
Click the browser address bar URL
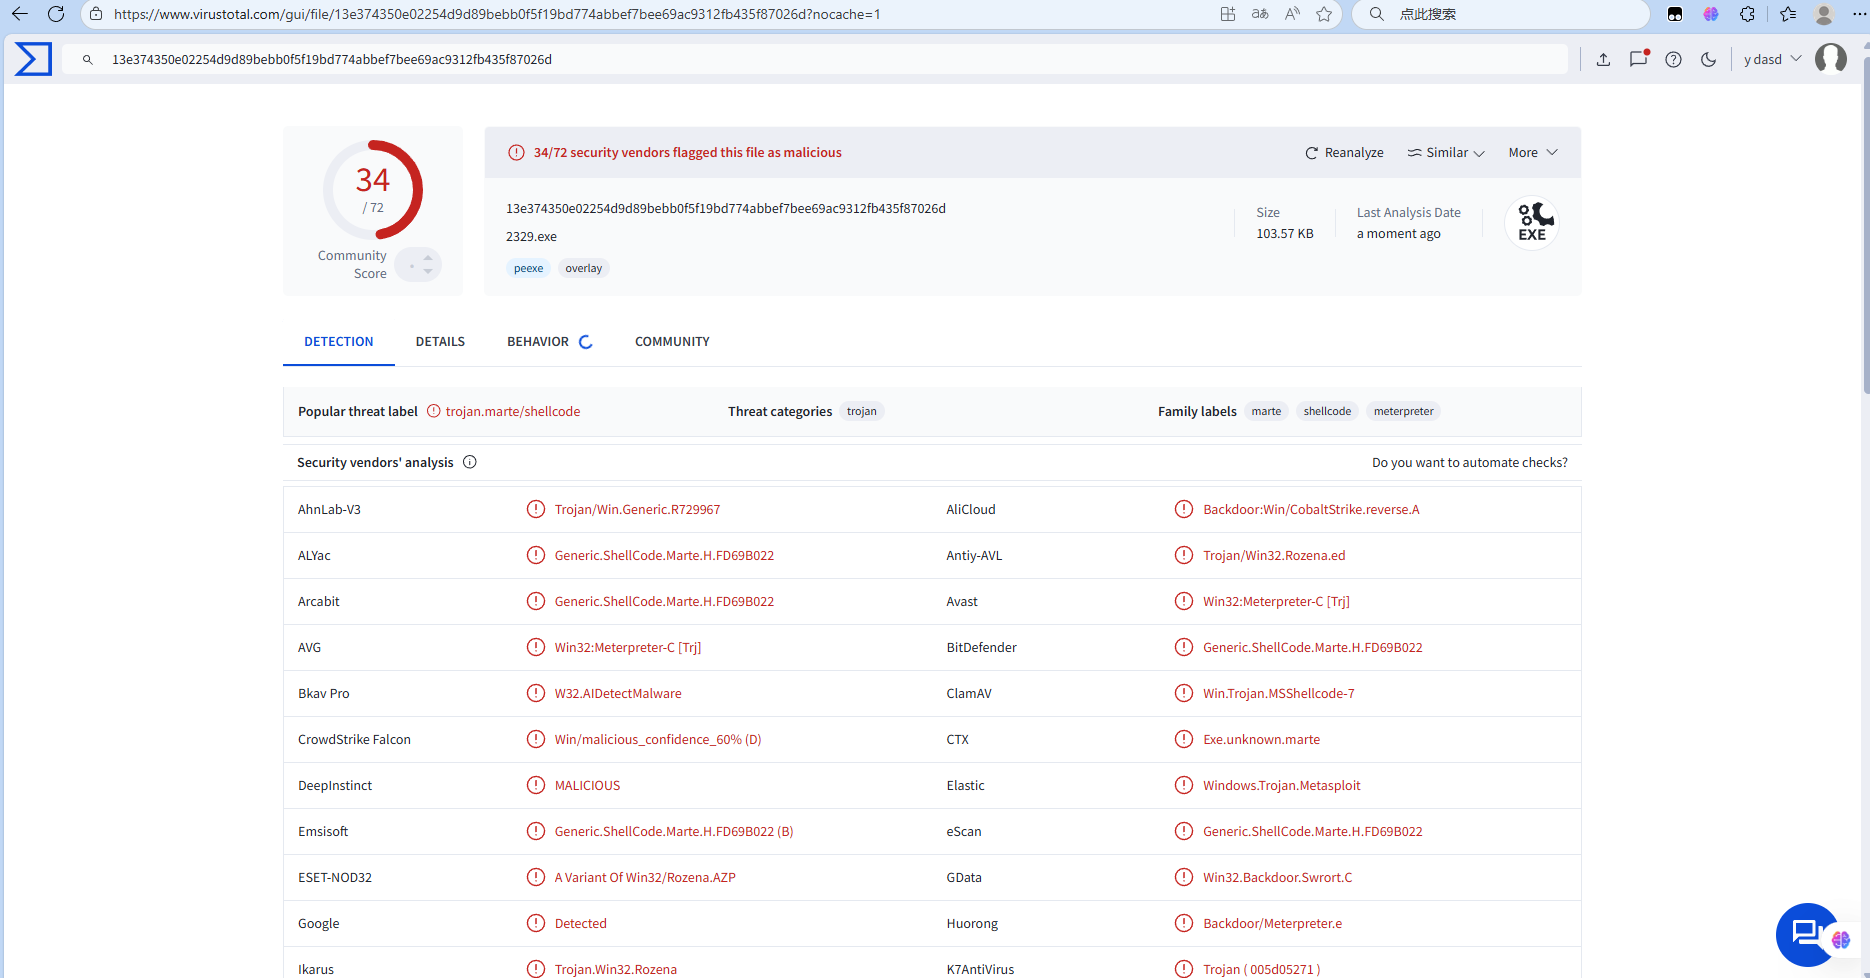(x=497, y=14)
